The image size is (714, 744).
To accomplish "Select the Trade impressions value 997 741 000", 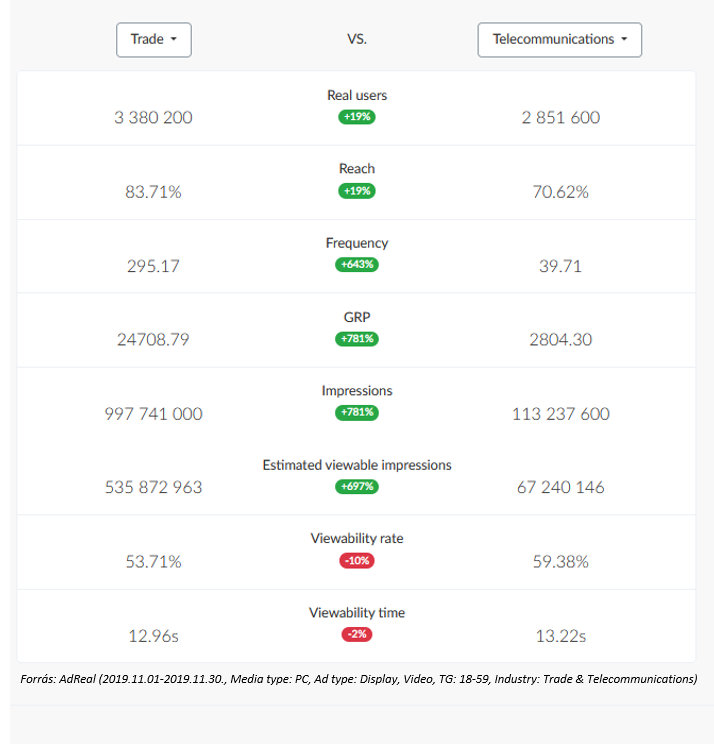I will coord(153,414).
